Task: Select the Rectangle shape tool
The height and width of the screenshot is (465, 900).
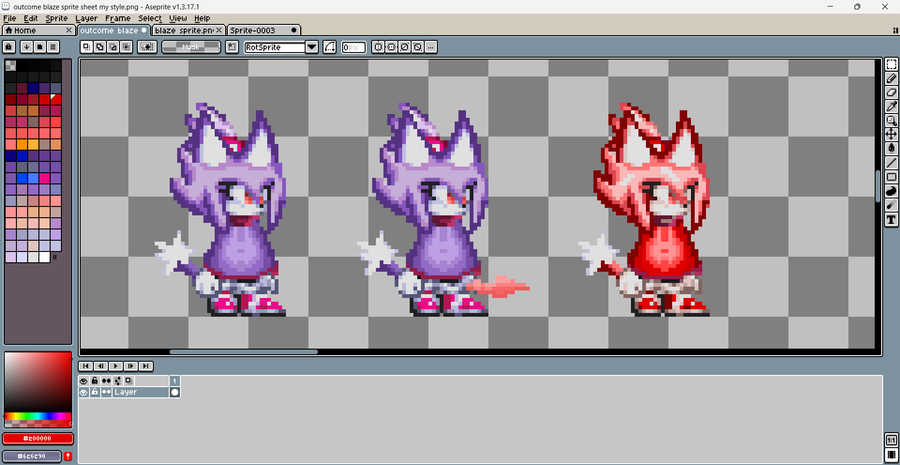Action: [891, 177]
